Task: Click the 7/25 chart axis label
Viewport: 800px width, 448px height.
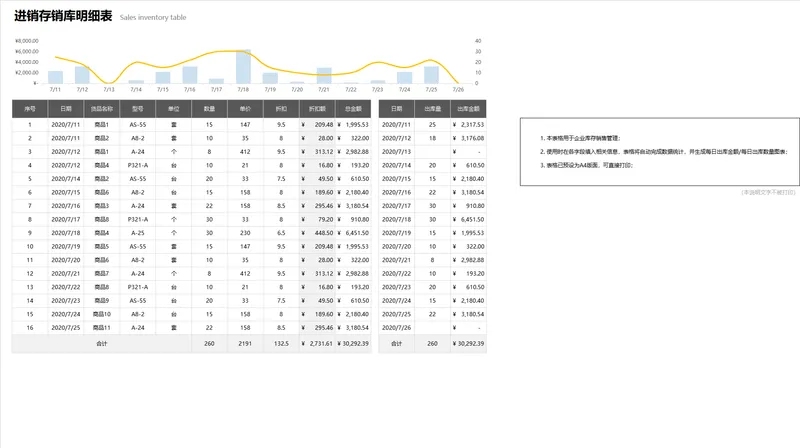Action: [431, 89]
